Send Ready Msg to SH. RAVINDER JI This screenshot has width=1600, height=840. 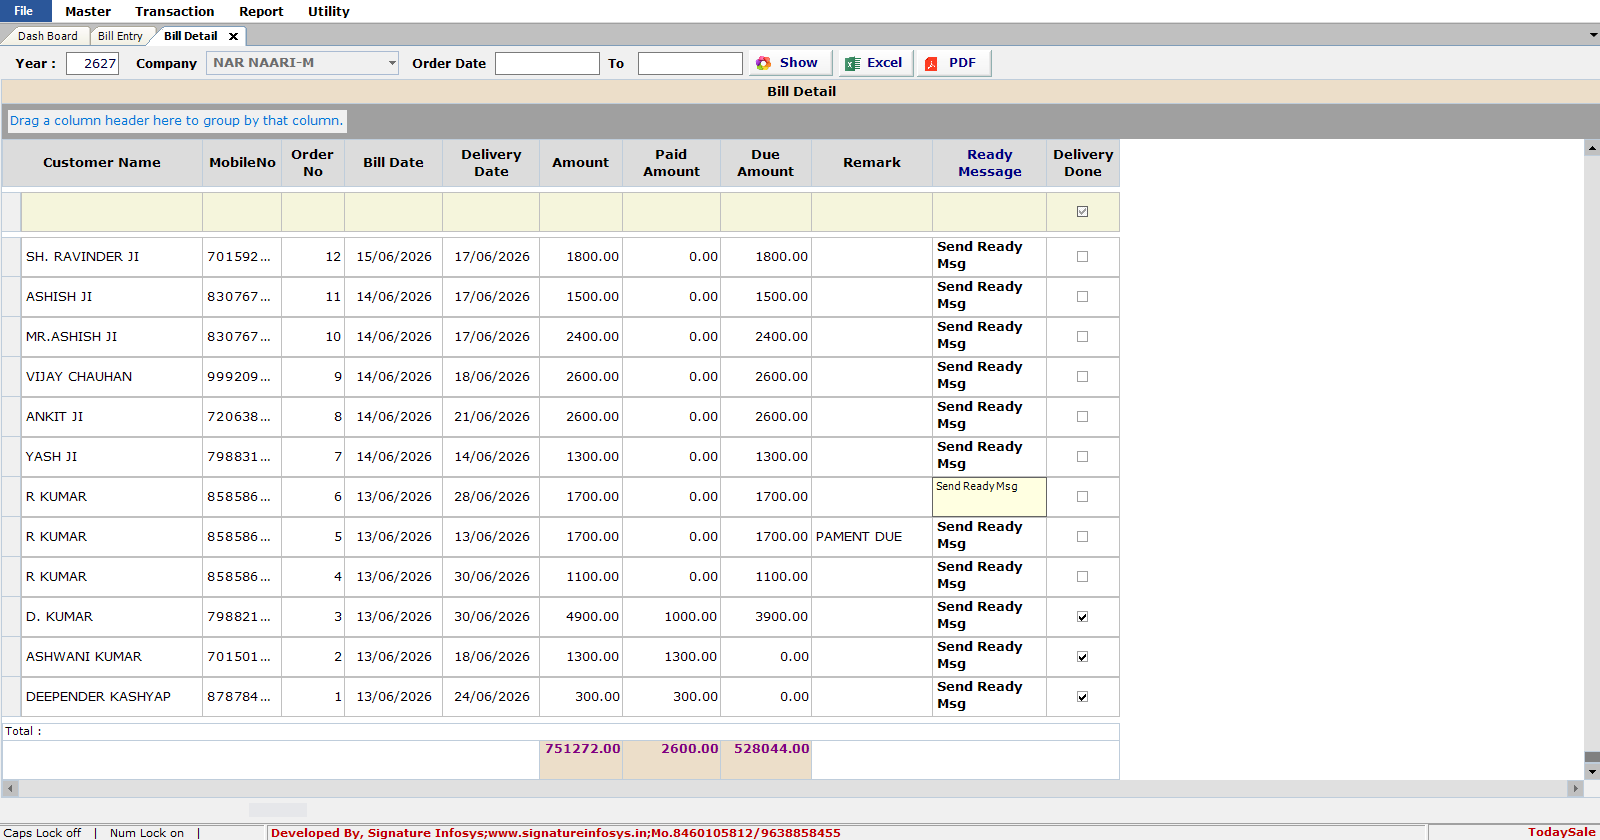pos(989,256)
